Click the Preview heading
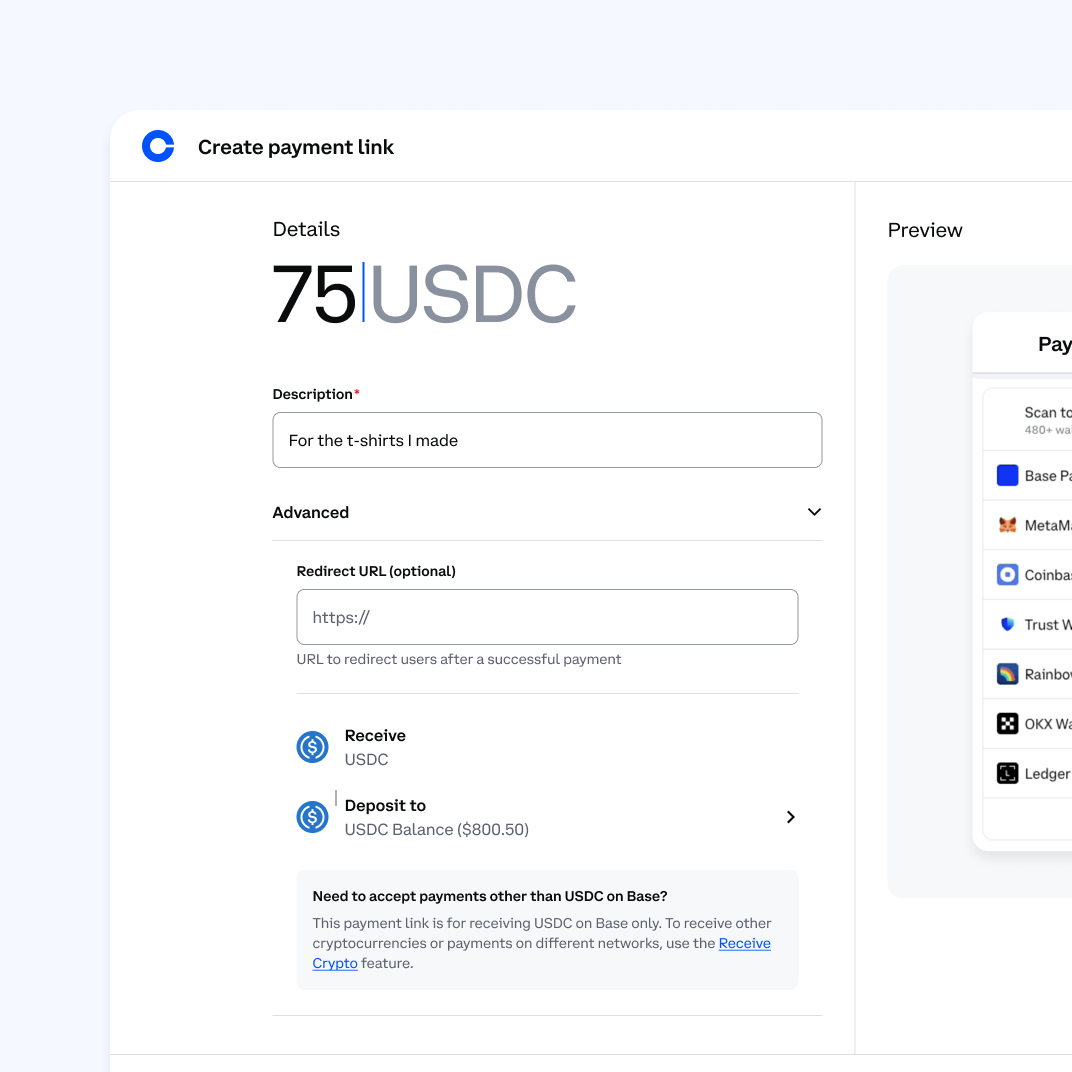The width and height of the screenshot is (1072, 1072). 924,230
